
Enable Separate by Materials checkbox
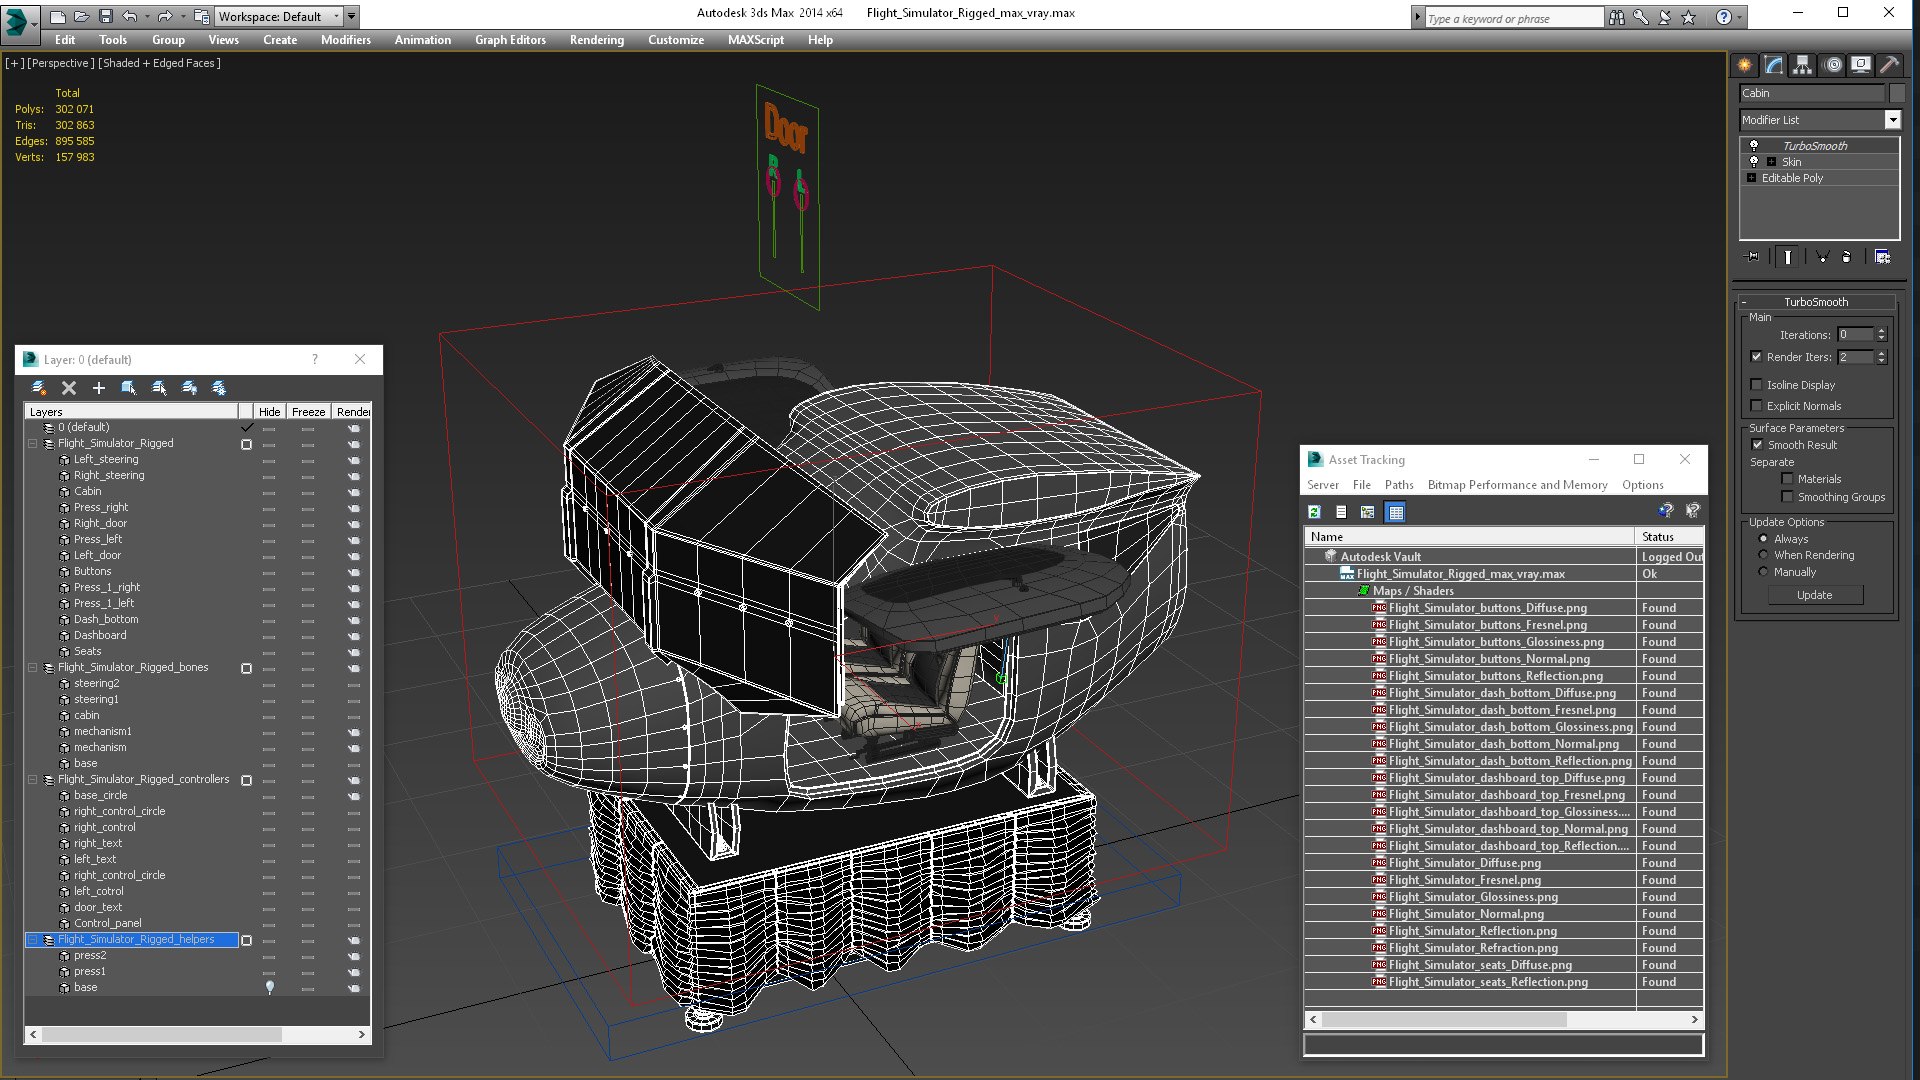click(x=1787, y=479)
